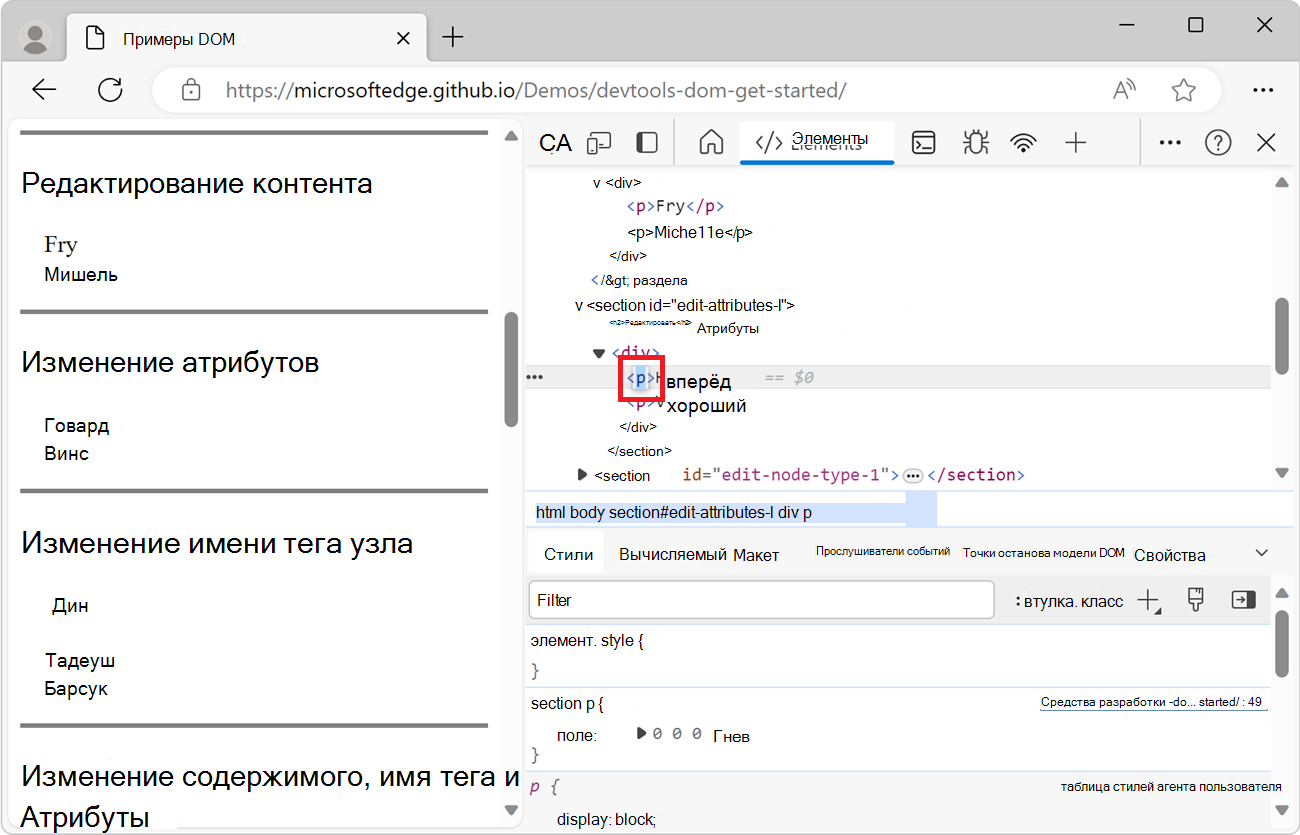The image size is (1300, 835).
Task: Collapse the highlighted div element
Action: coord(599,353)
